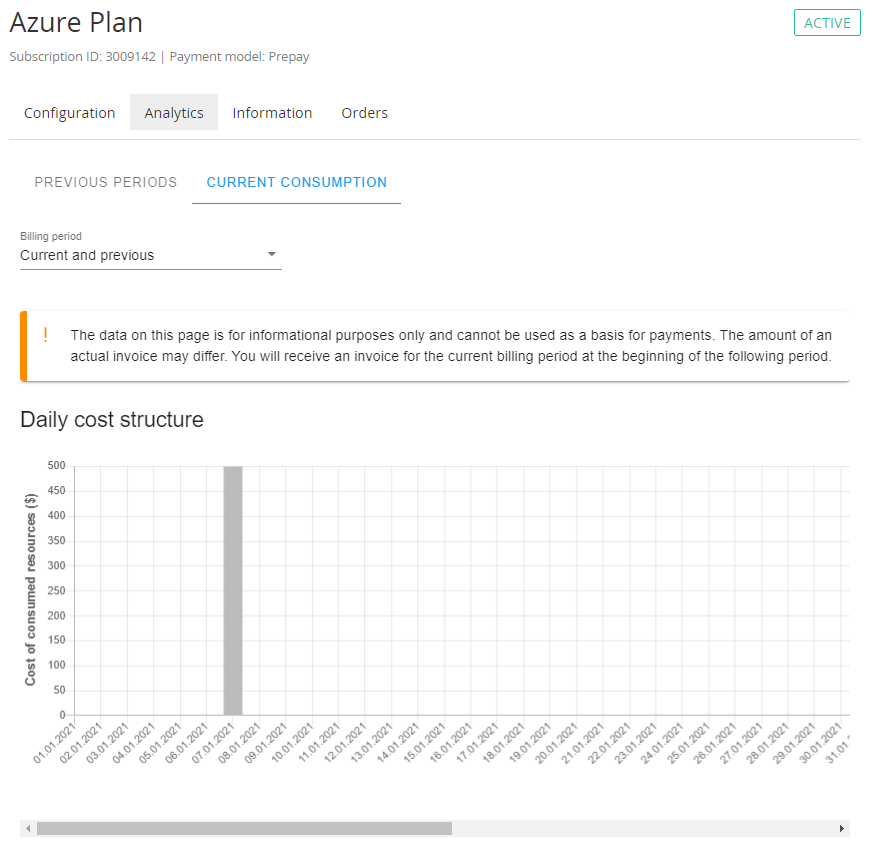Go to the Orders tab
874x843 pixels.
tap(365, 113)
